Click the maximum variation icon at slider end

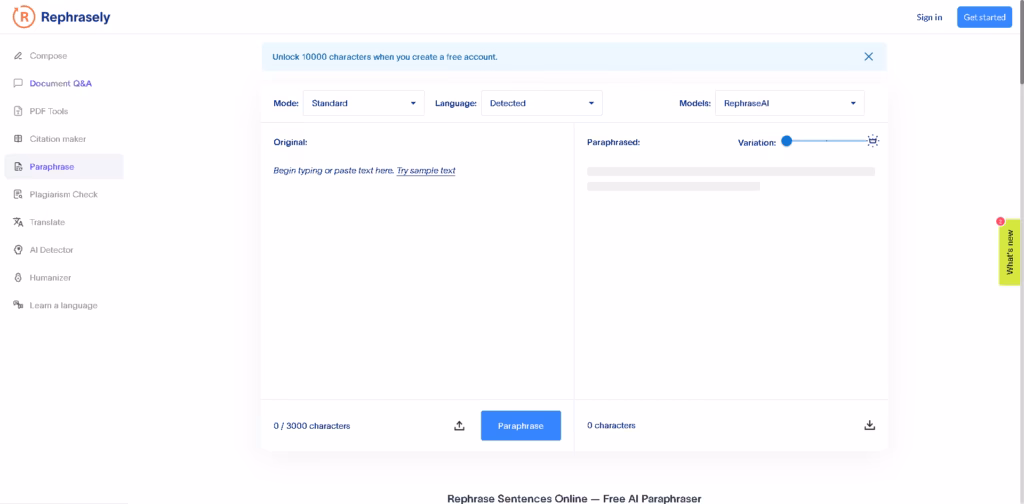tap(873, 141)
